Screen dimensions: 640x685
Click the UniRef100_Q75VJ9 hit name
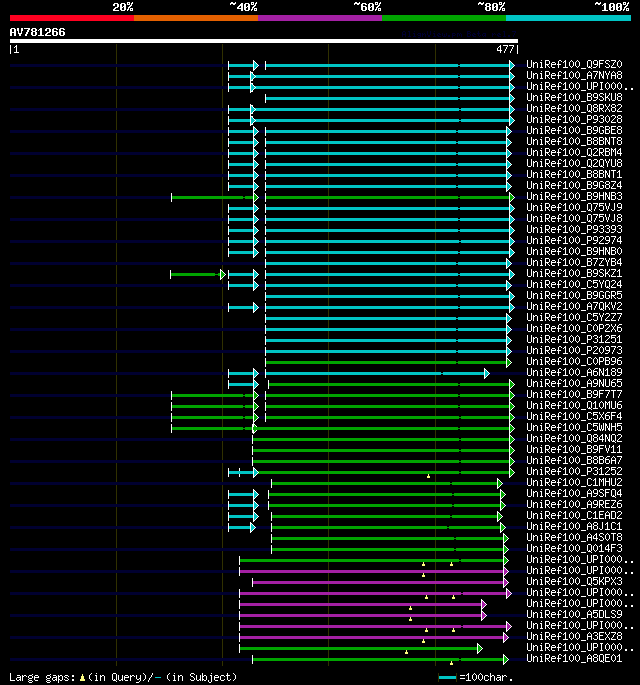pyautogui.click(x=574, y=207)
